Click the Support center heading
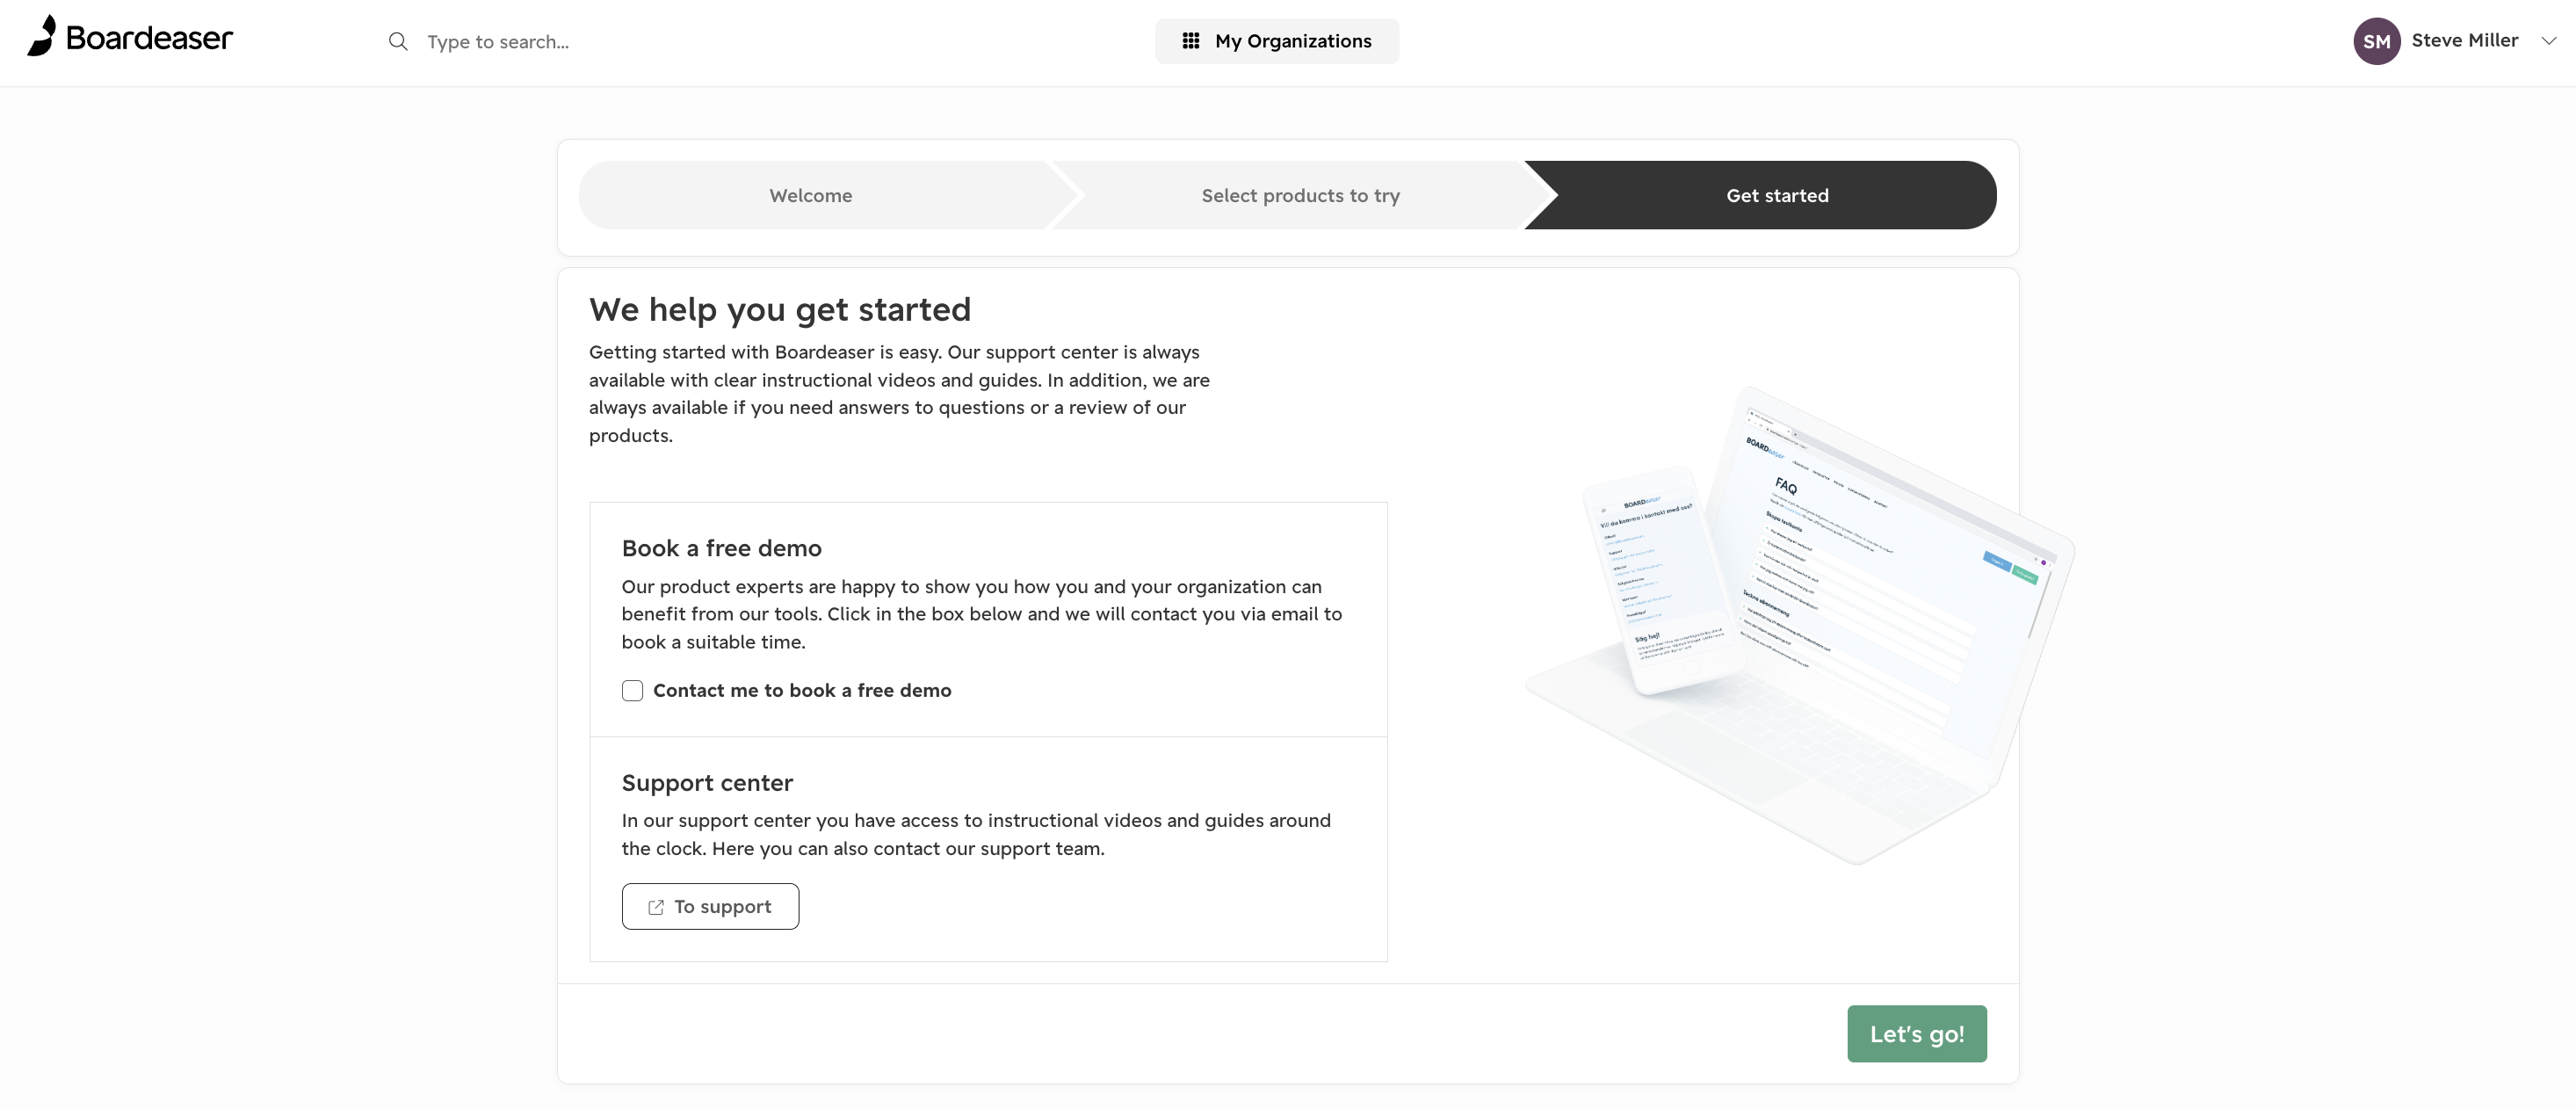 tap(707, 782)
